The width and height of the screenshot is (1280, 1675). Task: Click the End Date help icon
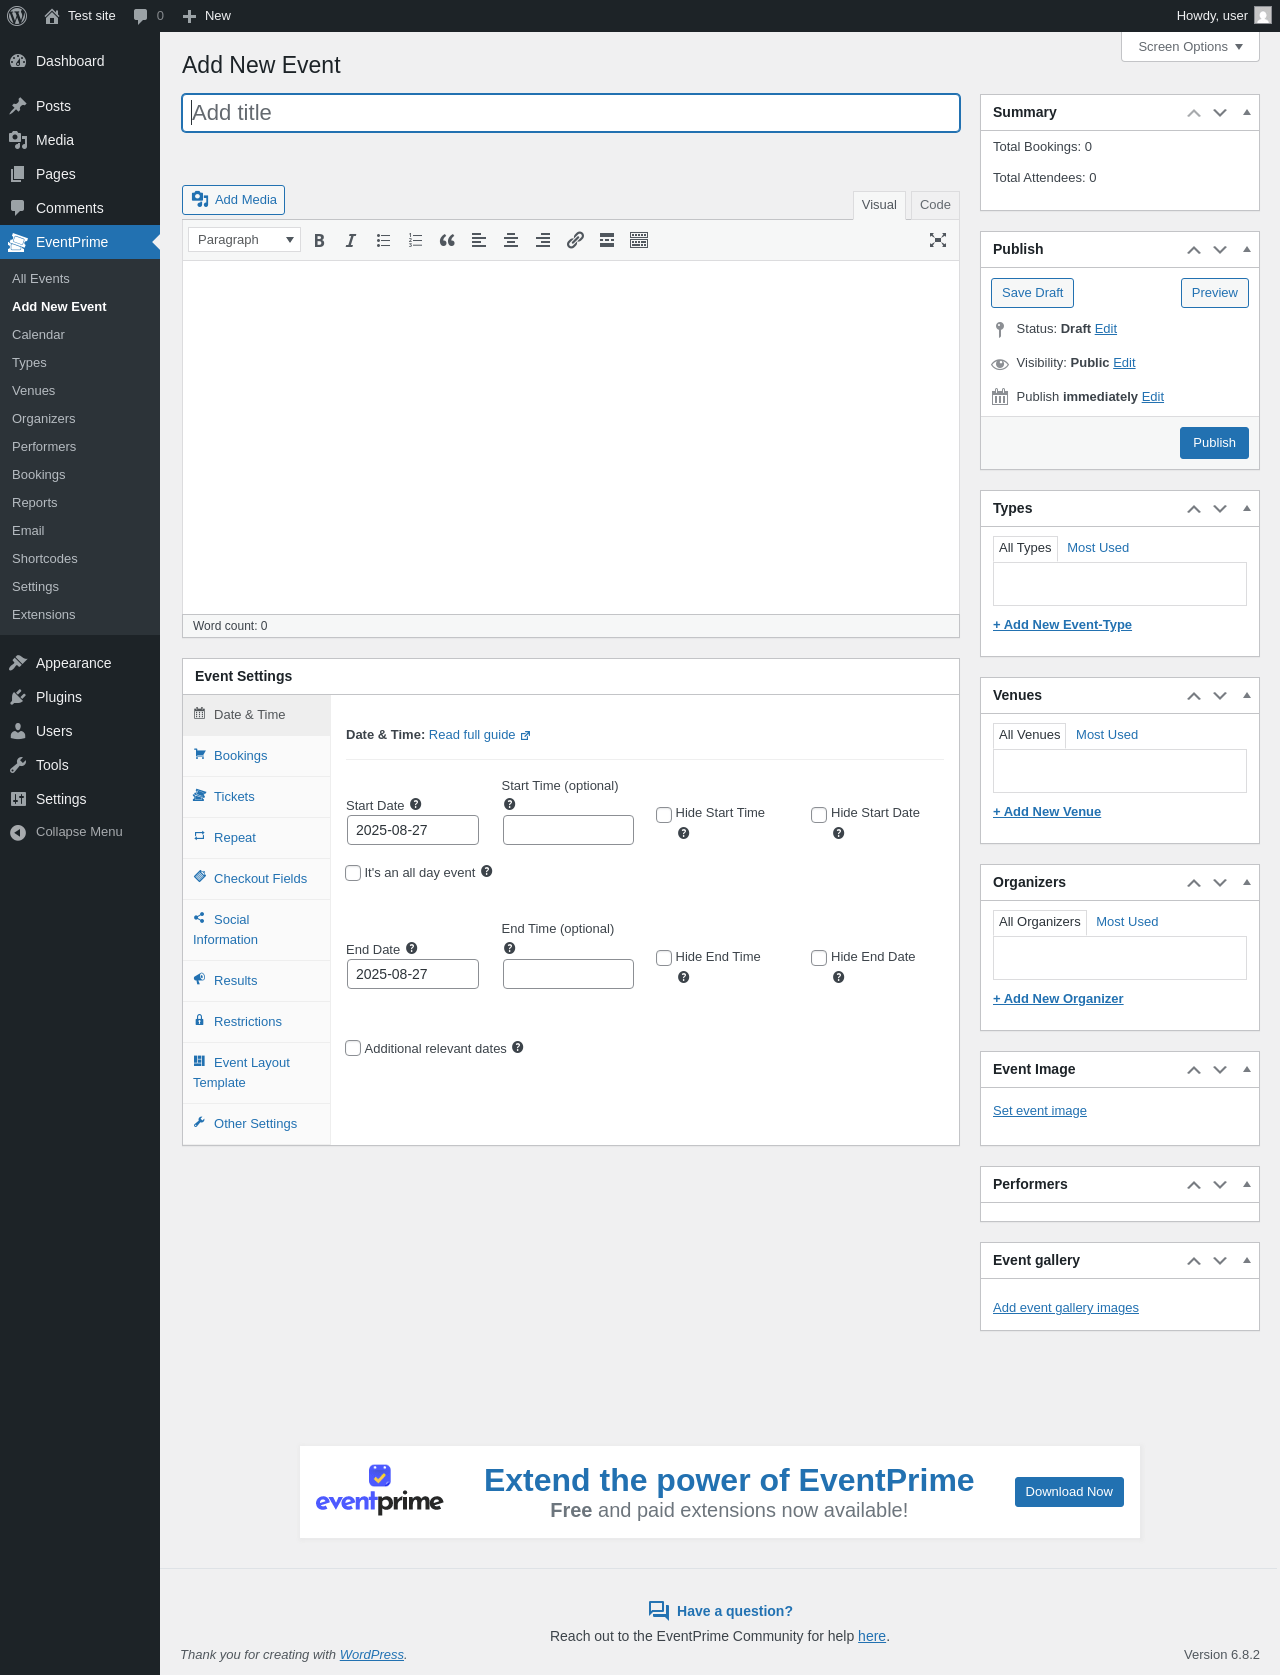point(412,948)
